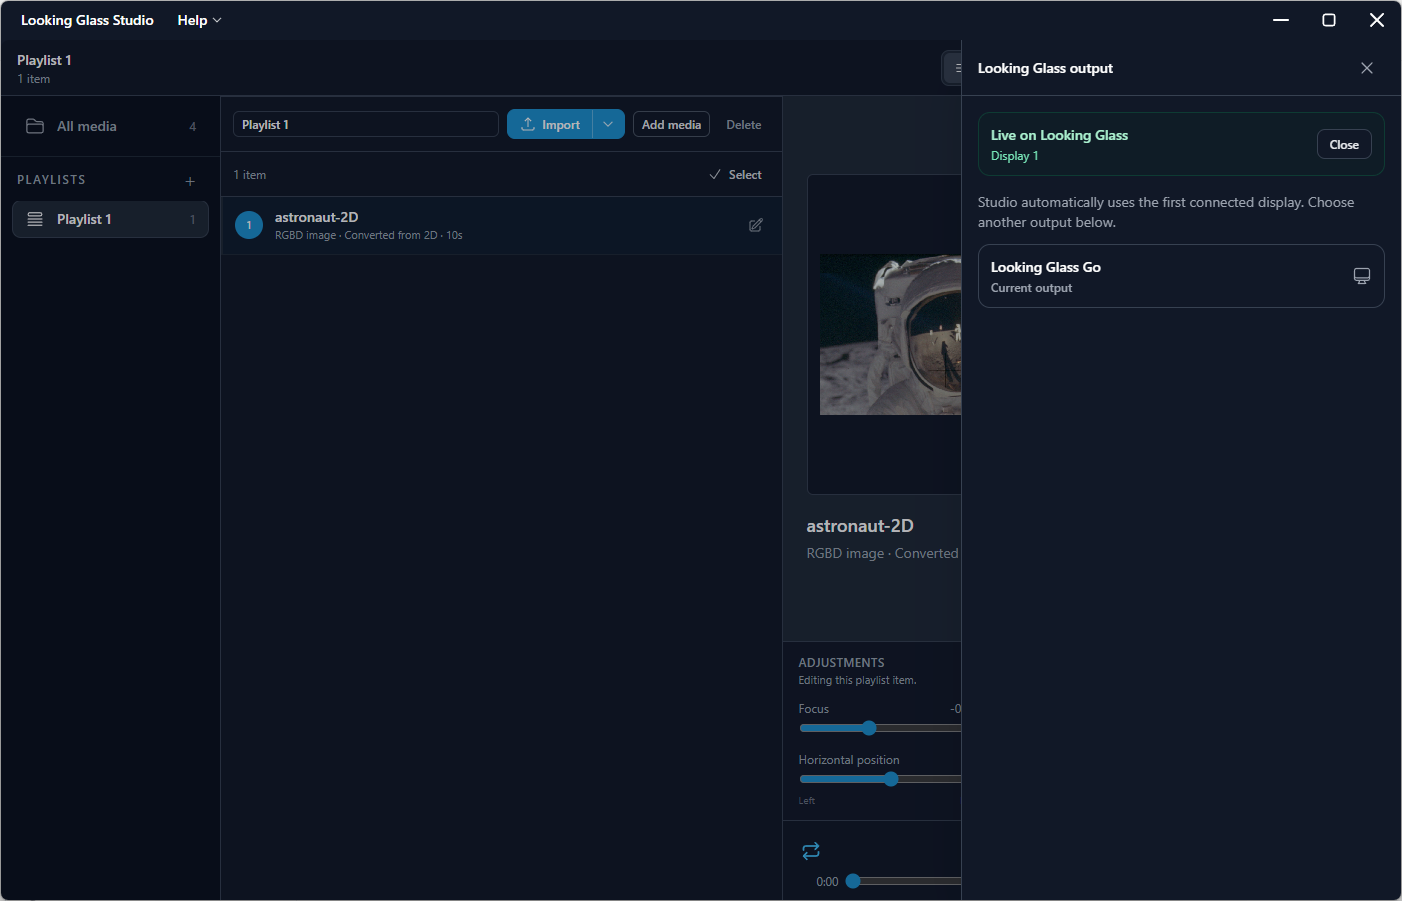Click the astronaut preview image
This screenshot has width=1402, height=901.
[890, 334]
